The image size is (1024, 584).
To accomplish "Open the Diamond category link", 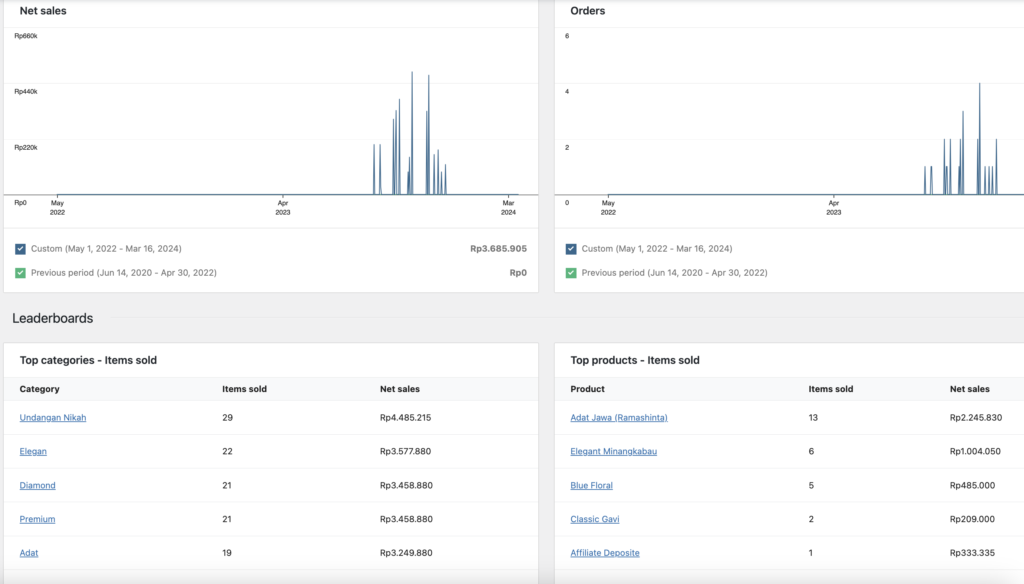I will coord(36,485).
